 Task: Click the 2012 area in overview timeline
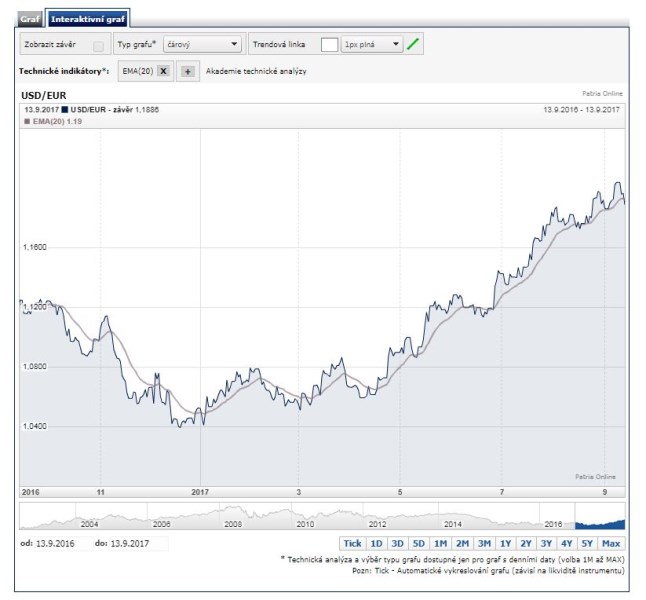(x=377, y=524)
